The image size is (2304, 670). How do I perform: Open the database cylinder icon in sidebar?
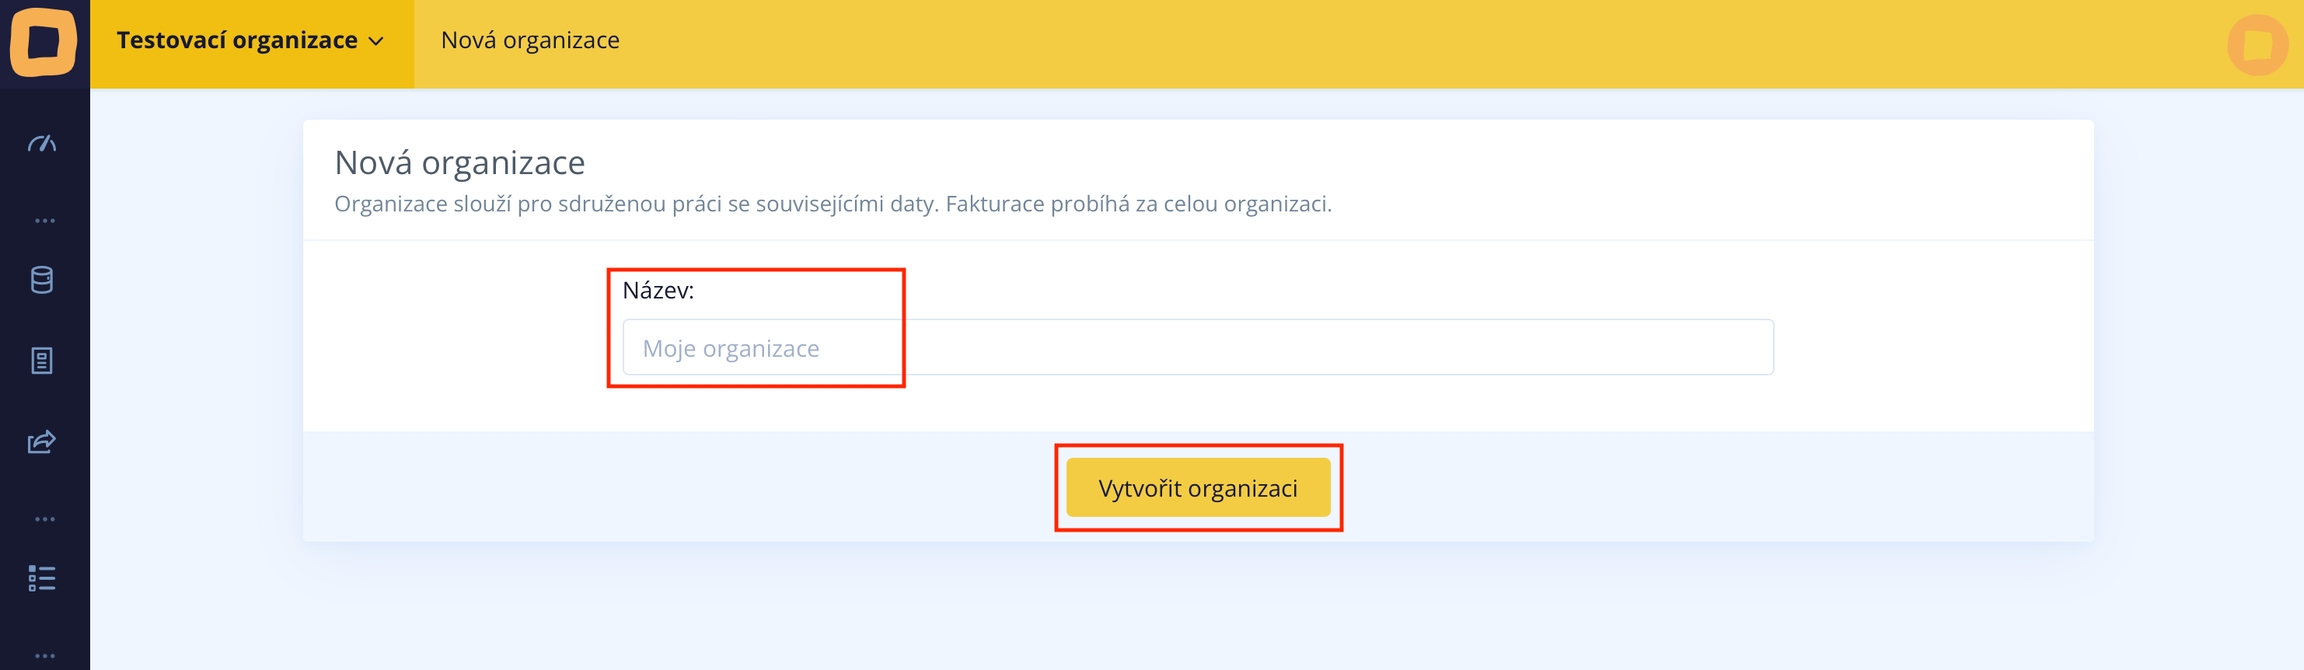(42, 280)
